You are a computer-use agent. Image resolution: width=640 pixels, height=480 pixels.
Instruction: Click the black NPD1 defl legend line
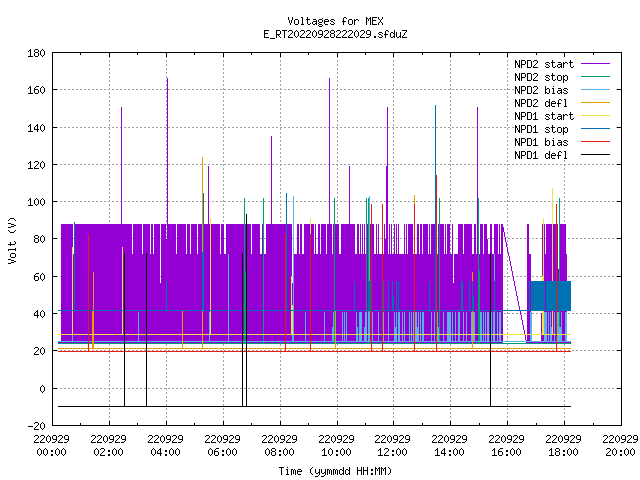click(x=595, y=155)
